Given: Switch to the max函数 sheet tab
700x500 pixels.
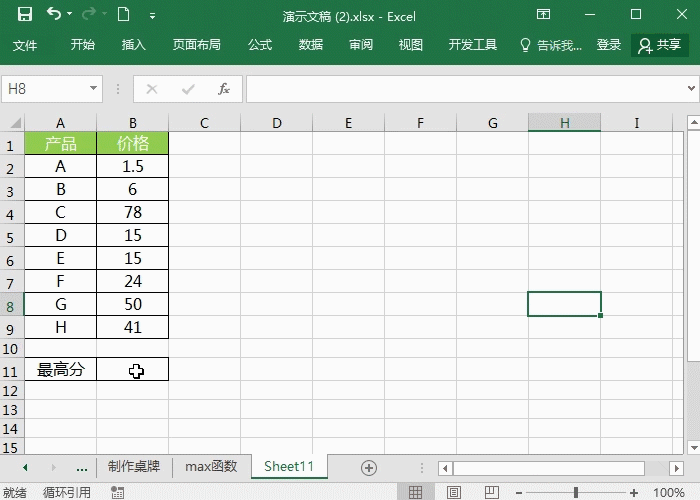Looking at the screenshot, I should click(211, 467).
